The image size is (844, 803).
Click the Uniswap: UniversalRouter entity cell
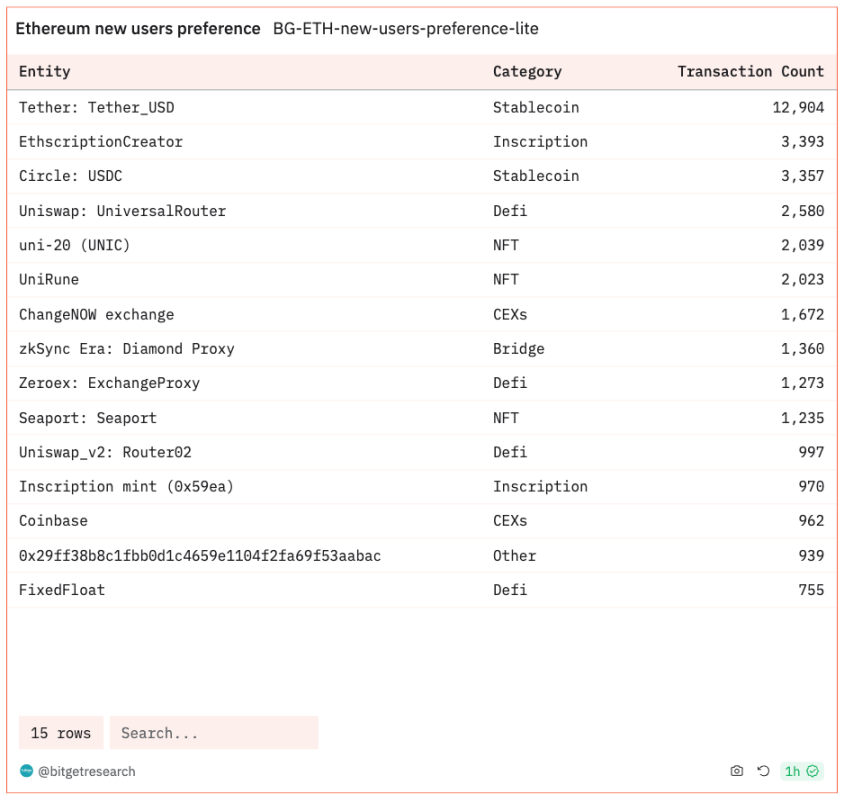tap(122, 211)
